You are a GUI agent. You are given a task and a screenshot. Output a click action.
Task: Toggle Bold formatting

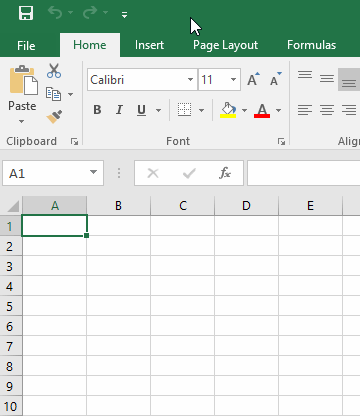pos(97,110)
